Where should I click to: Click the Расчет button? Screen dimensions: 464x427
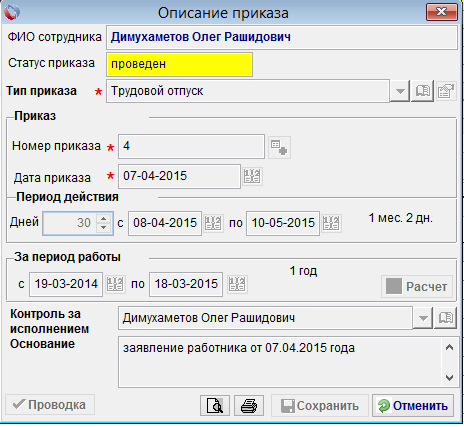[x=417, y=286]
